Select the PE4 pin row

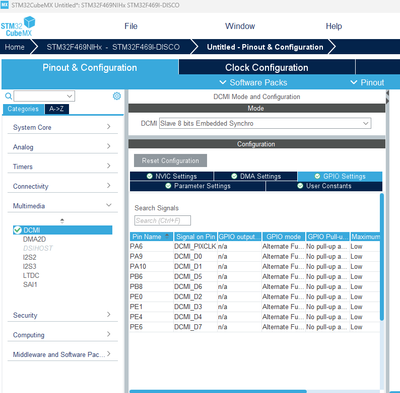[255, 317]
